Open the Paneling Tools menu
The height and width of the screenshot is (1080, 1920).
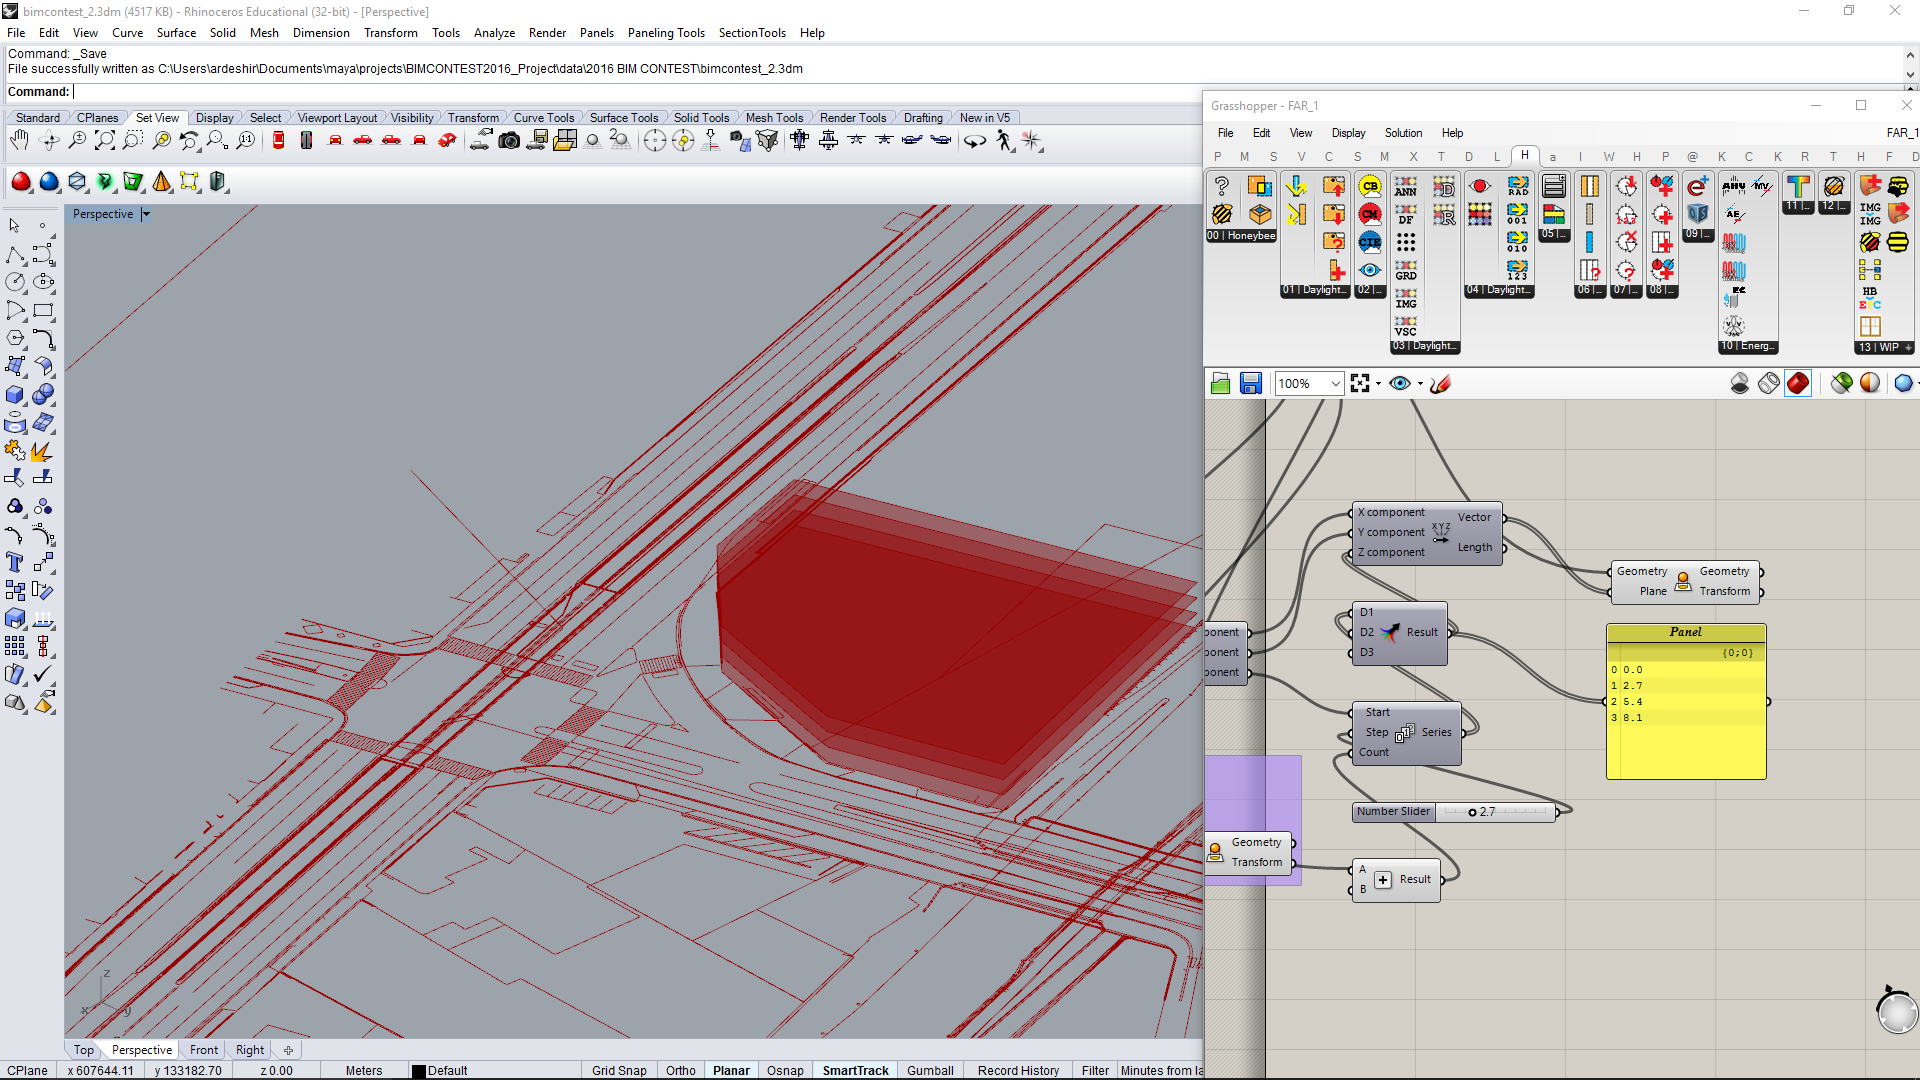pos(666,33)
